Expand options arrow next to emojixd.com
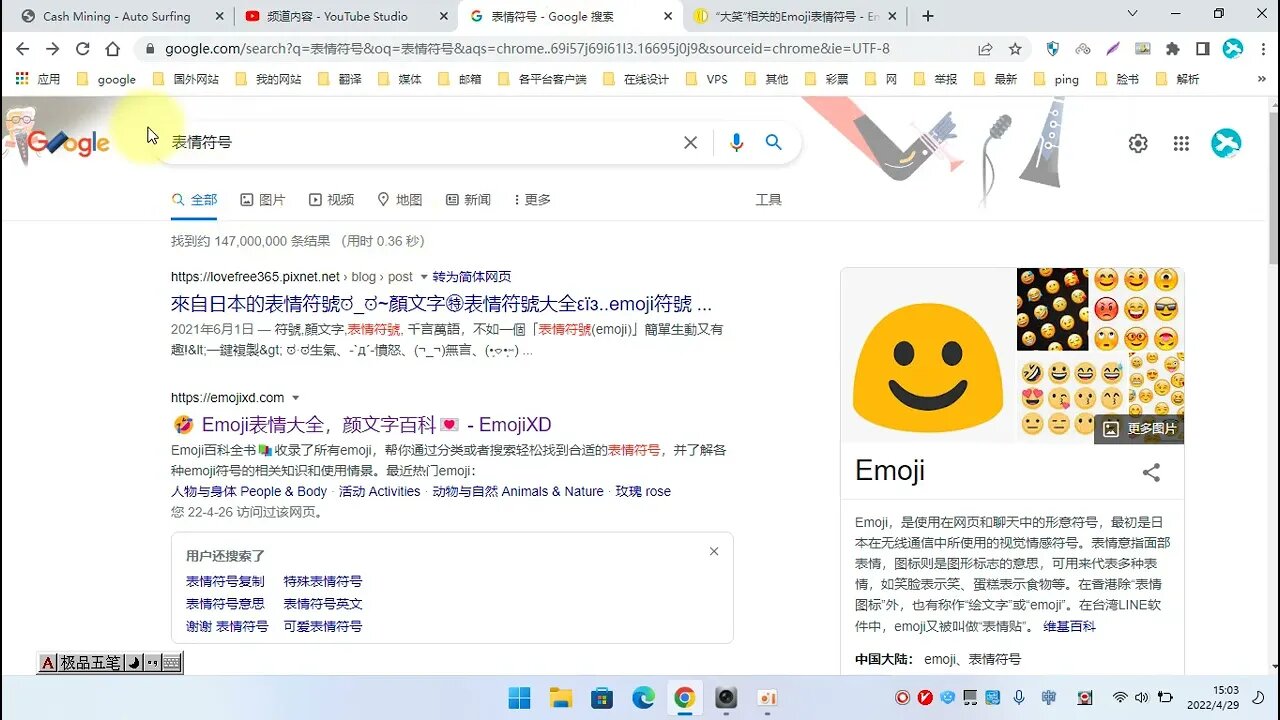Screen dimensions: 1280x720 pos(295,398)
